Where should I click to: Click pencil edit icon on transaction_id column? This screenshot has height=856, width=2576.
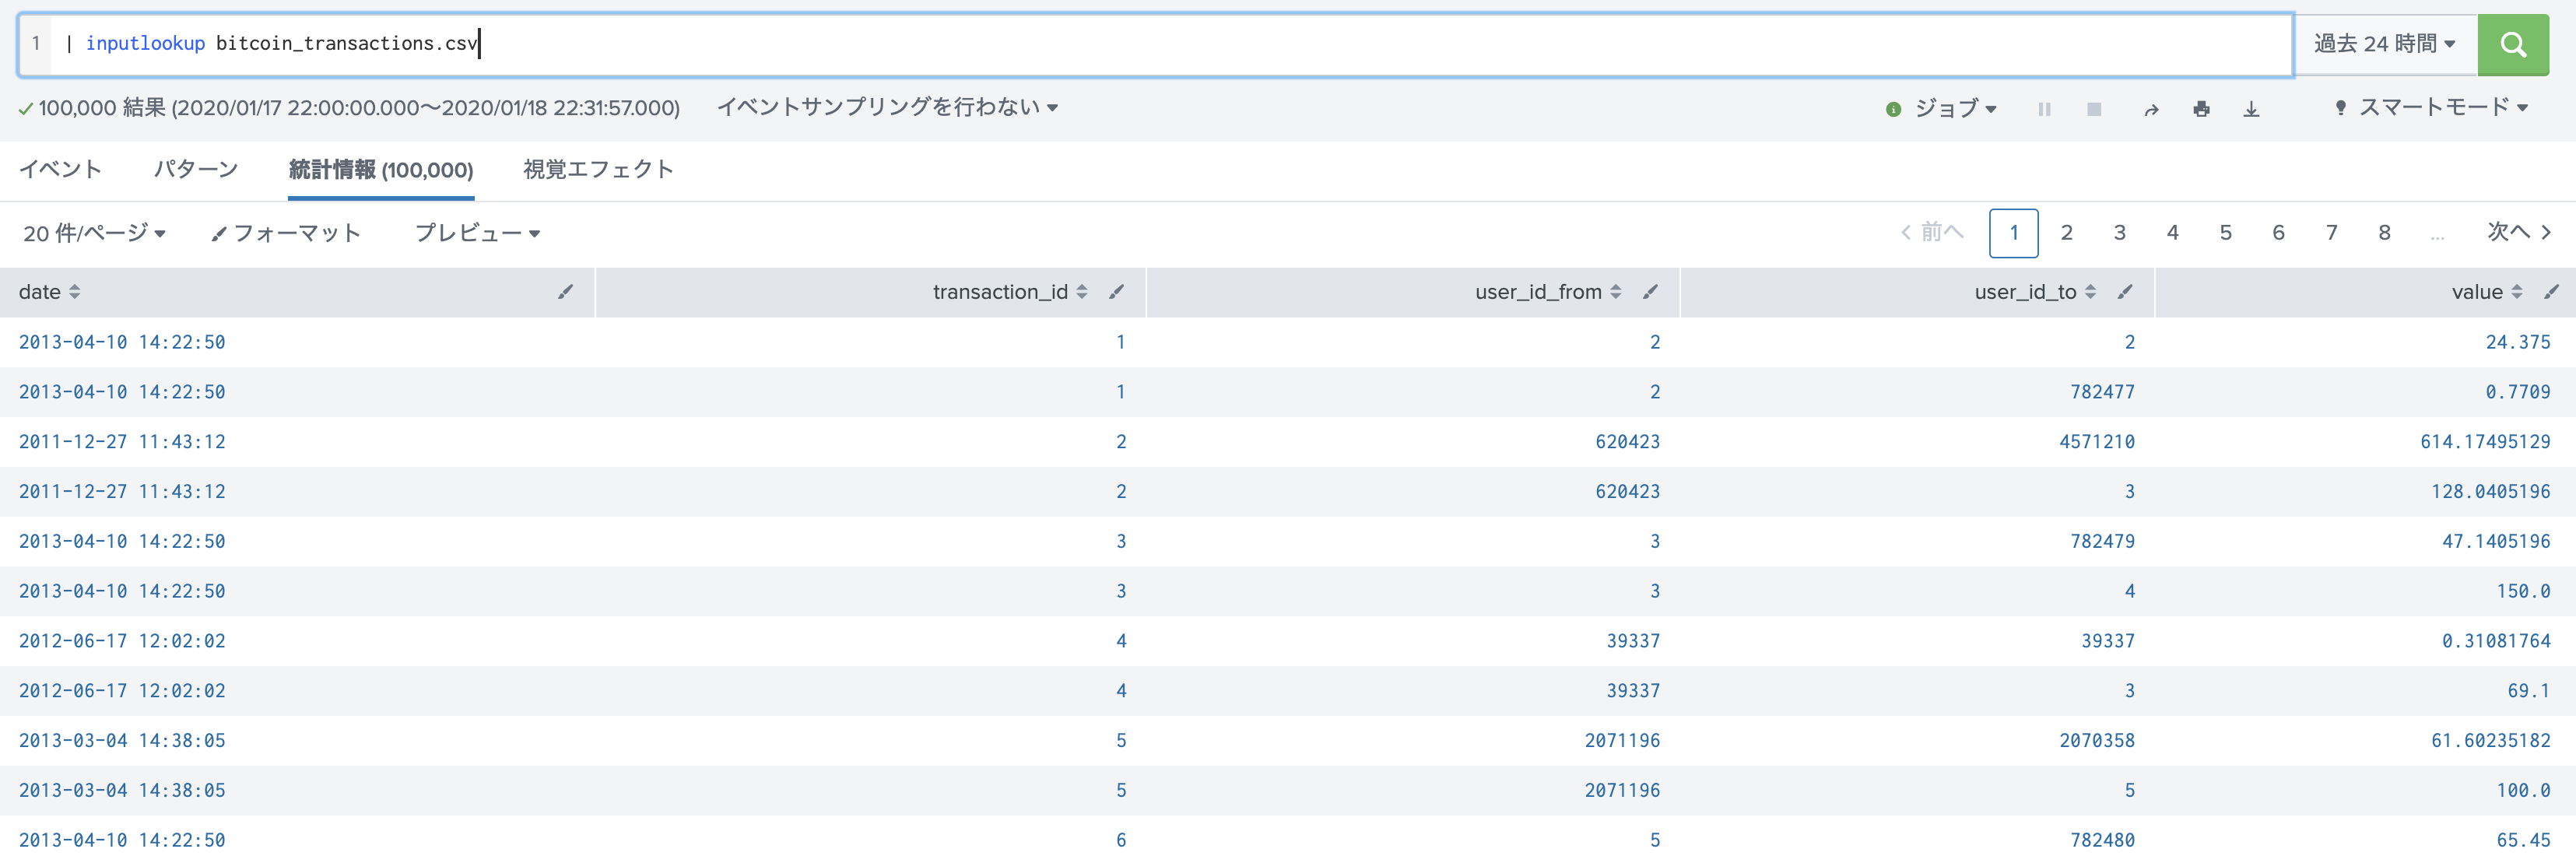tap(1116, 292)
